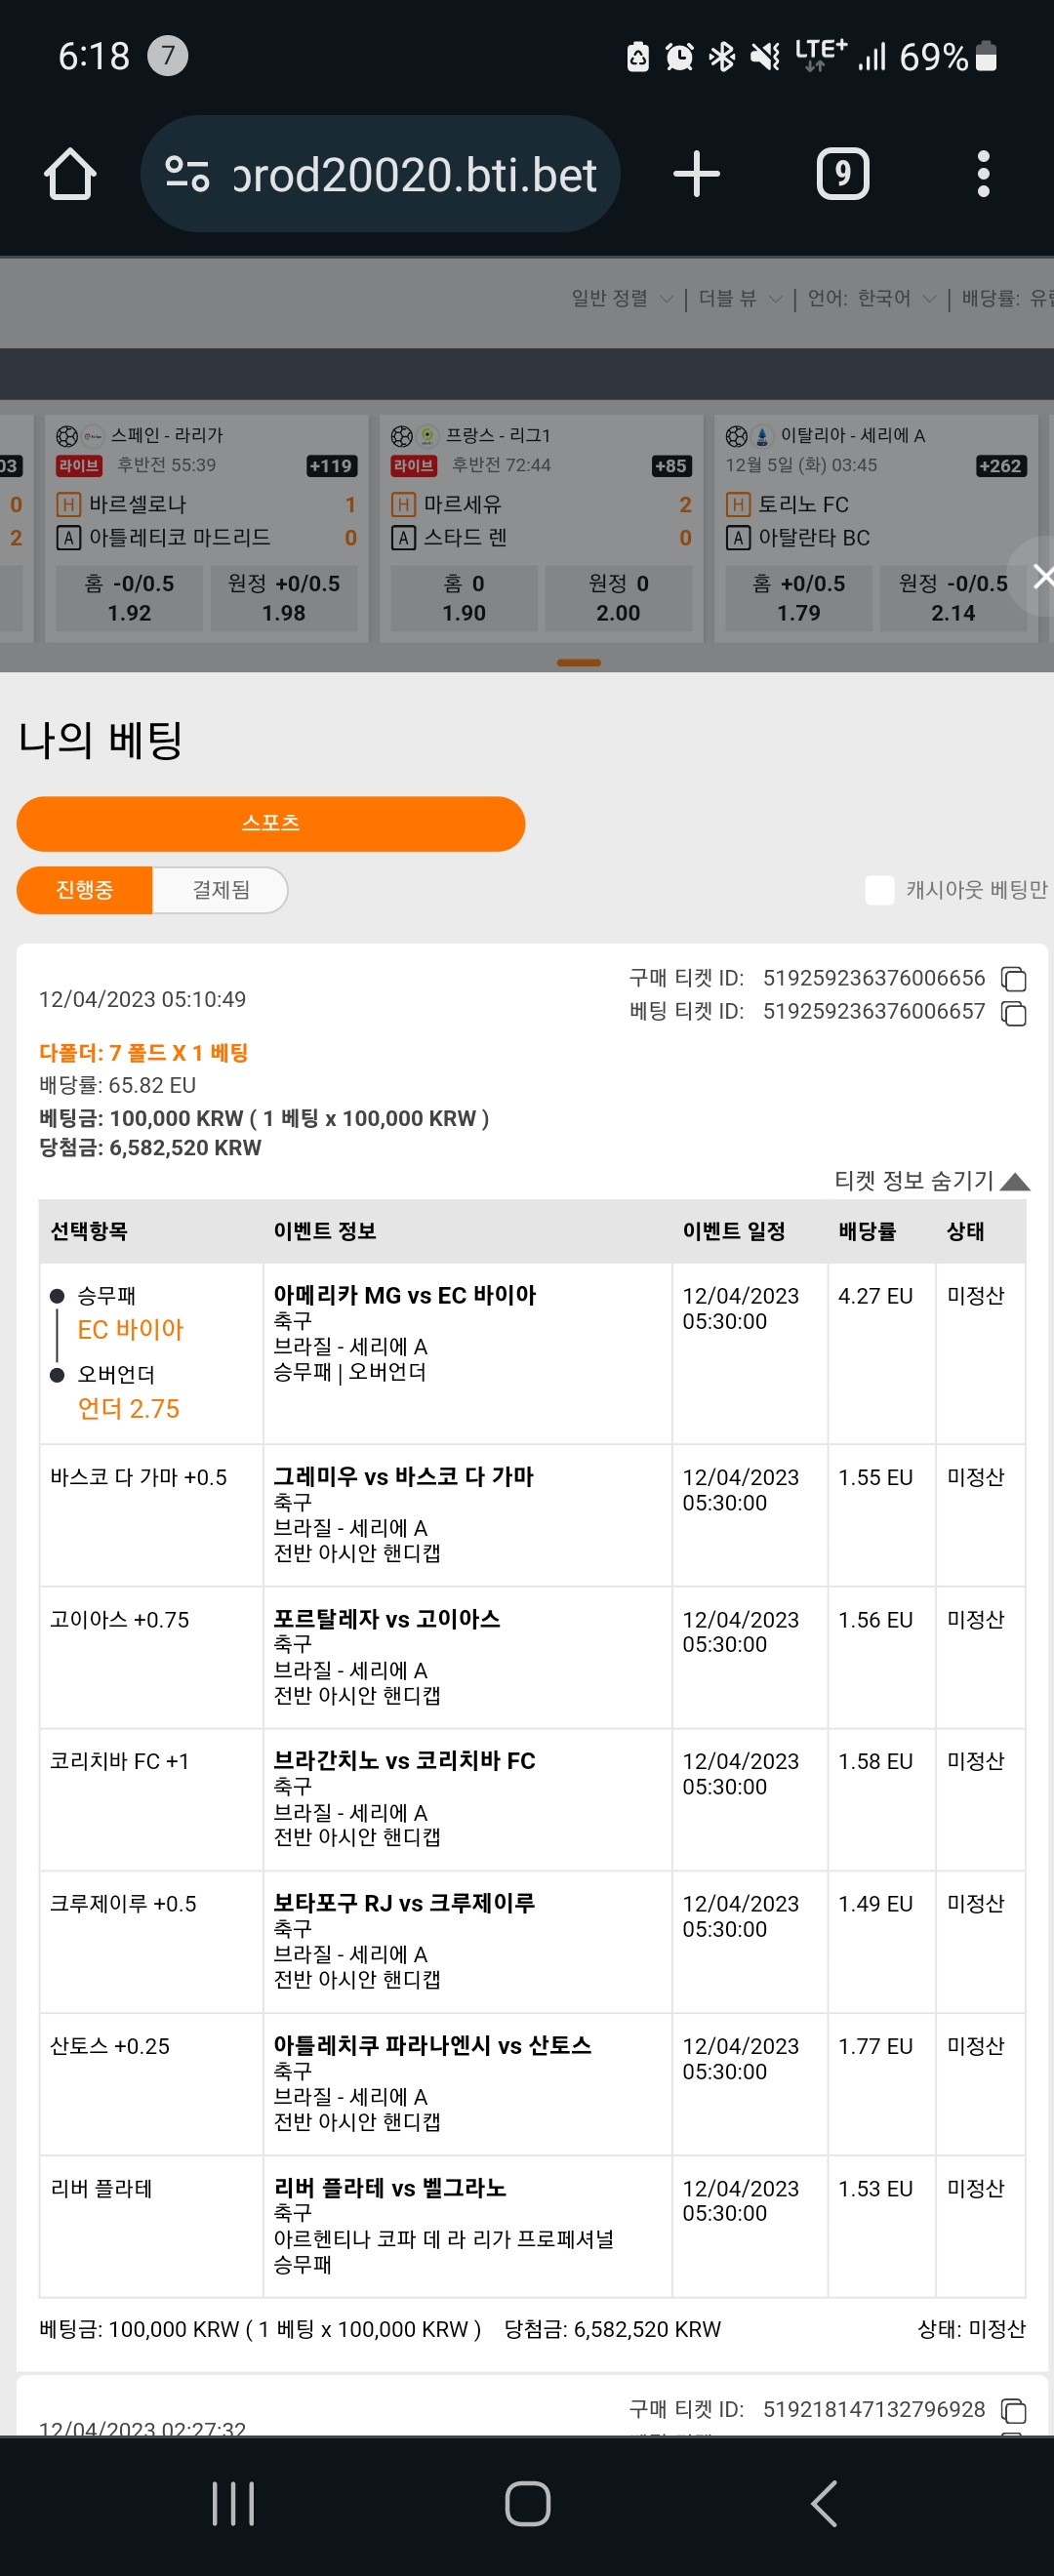This screenshot has height=2576, width=1054.
Task: Copy purchase ticket ID 519259236376006656
Action: [x=1014, y=979]
